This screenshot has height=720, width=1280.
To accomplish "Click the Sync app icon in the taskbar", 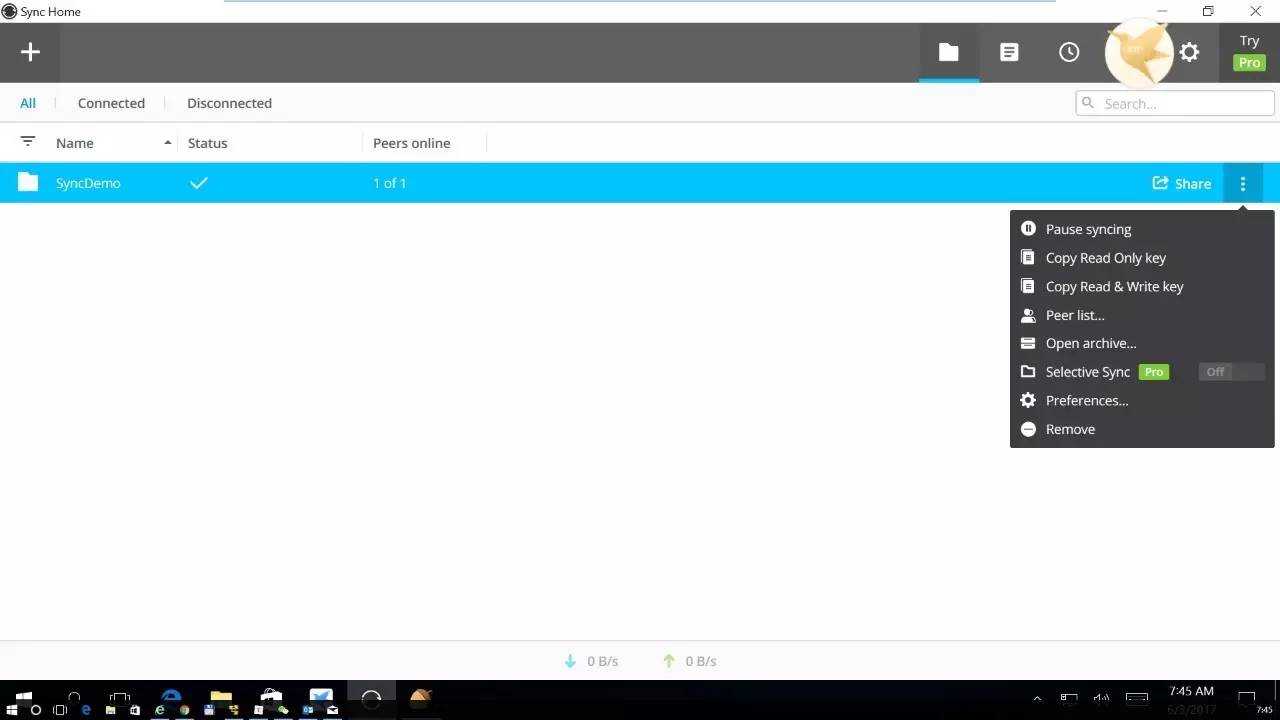I will pos(371,699).
